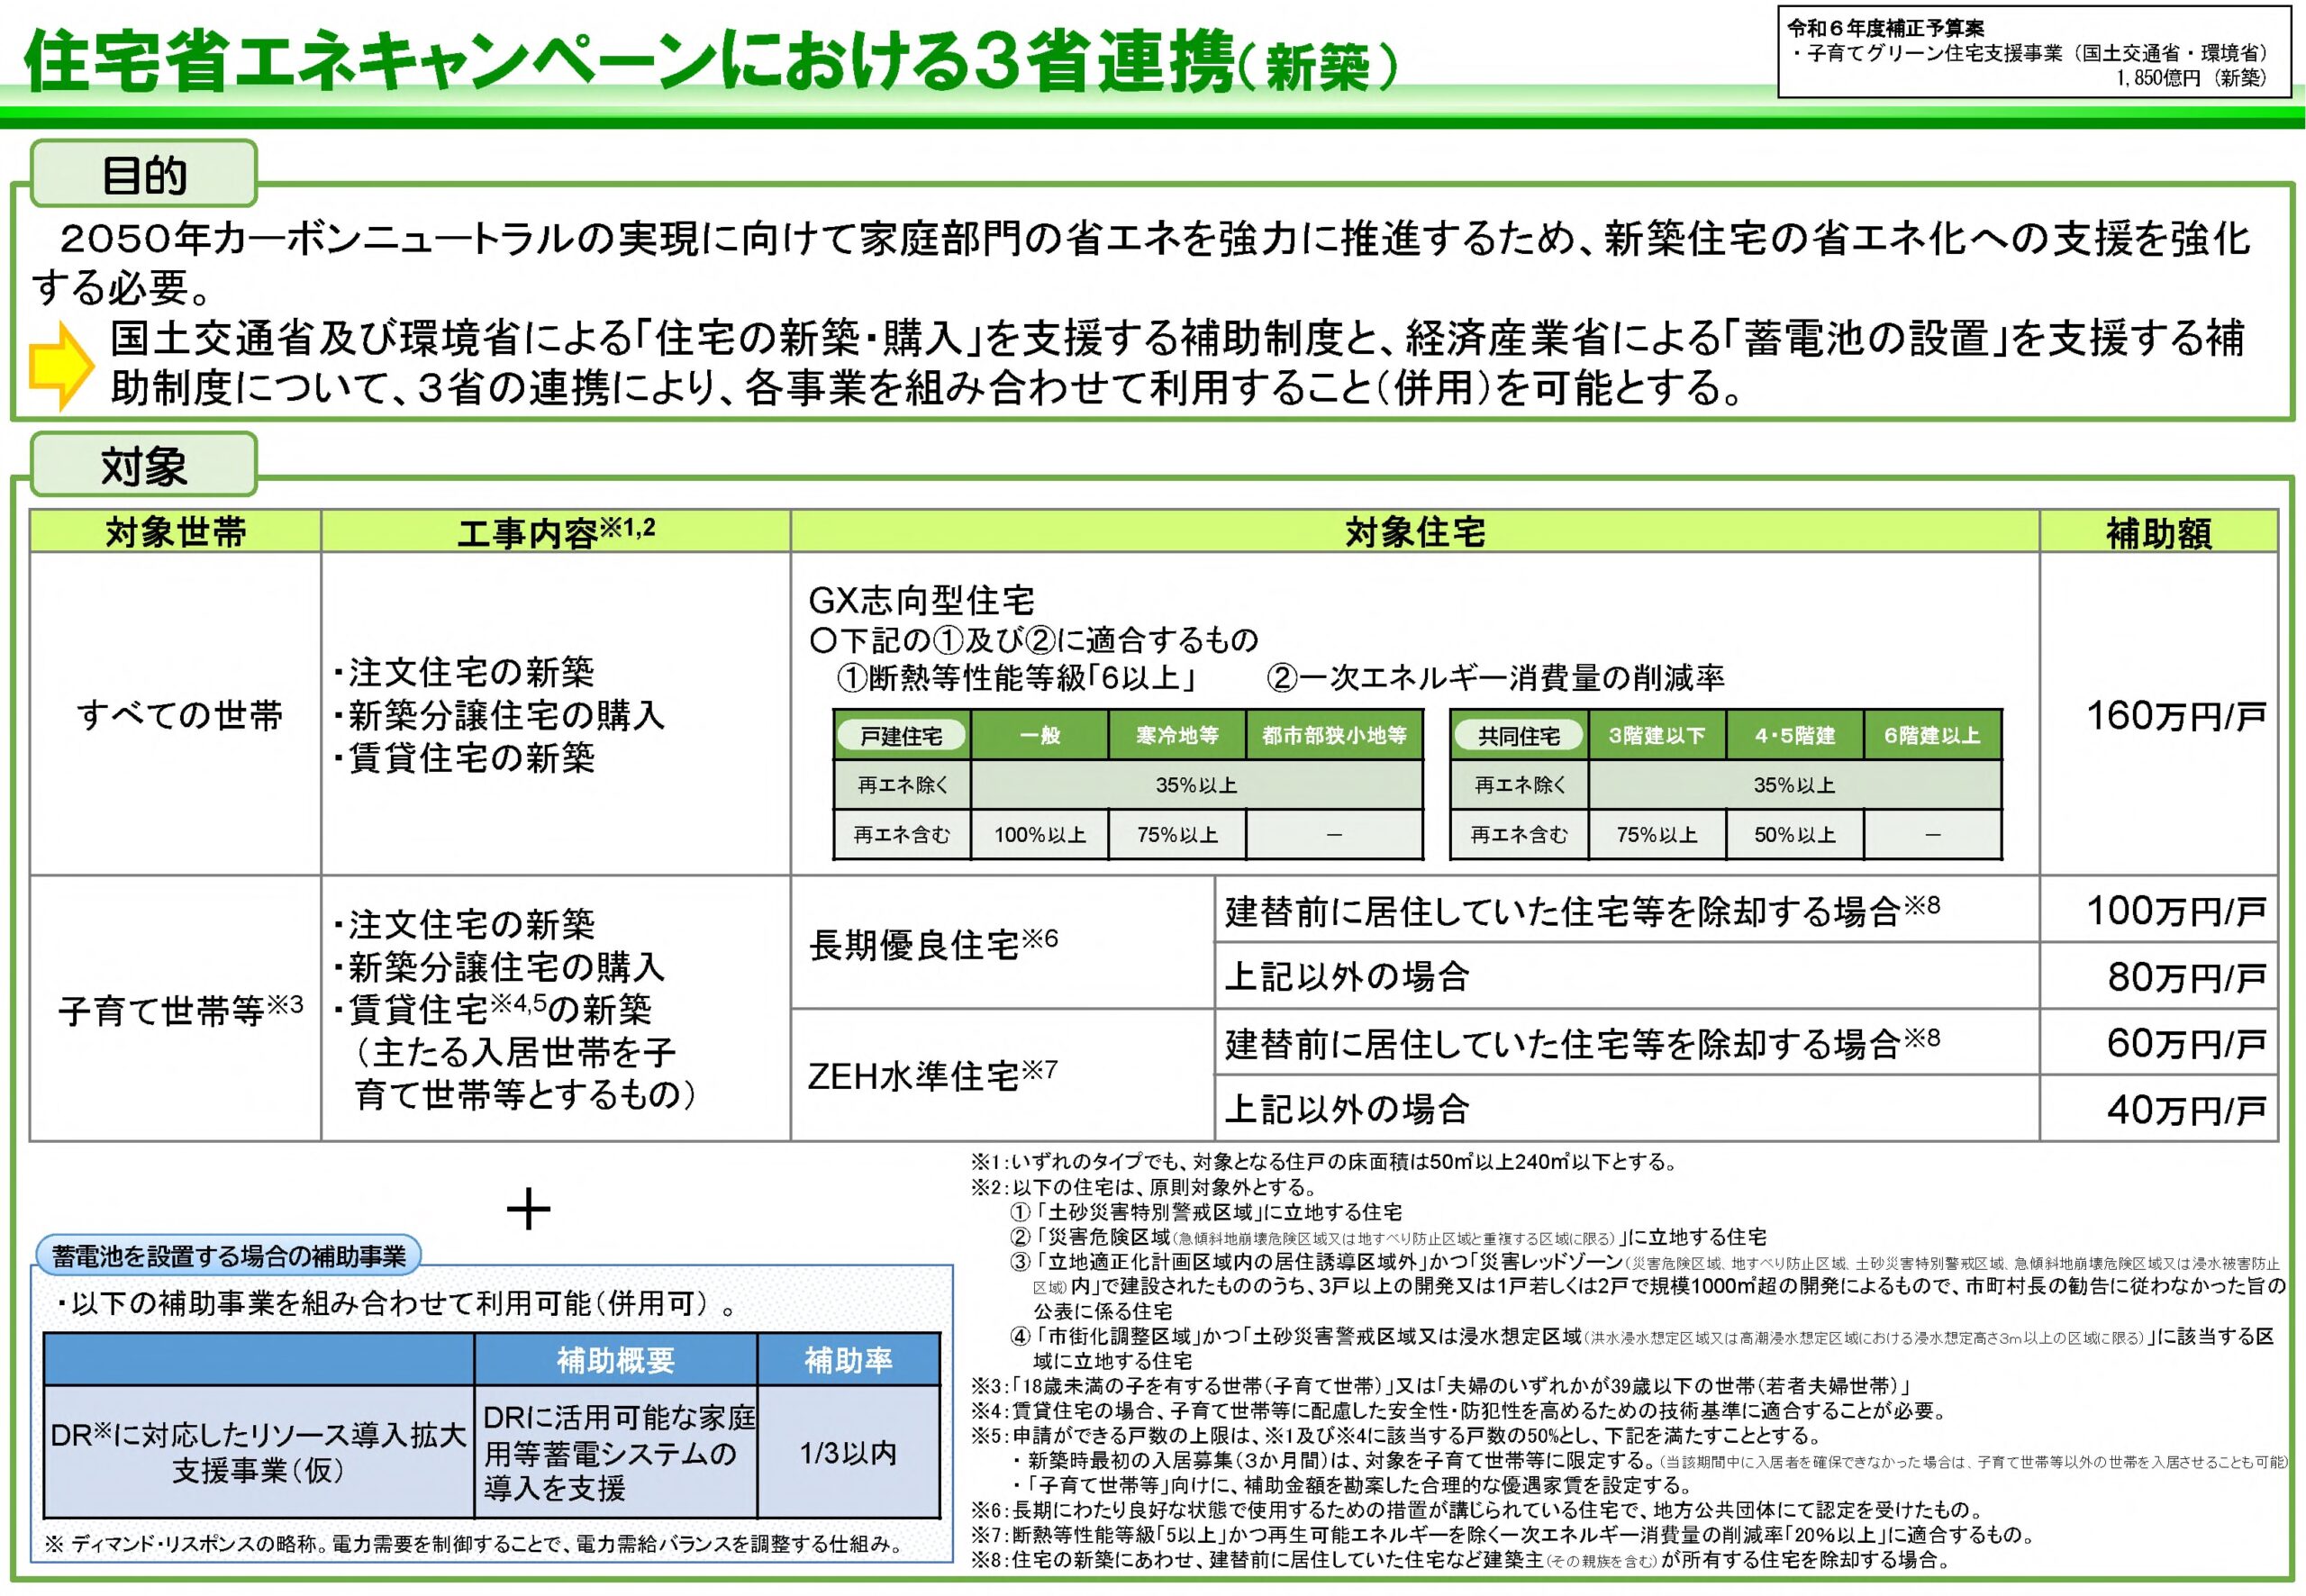2306x1596 pixels.
Task: Click the 令和6年度補正予算案 box at top right
Action: [x=2034, y=54]
